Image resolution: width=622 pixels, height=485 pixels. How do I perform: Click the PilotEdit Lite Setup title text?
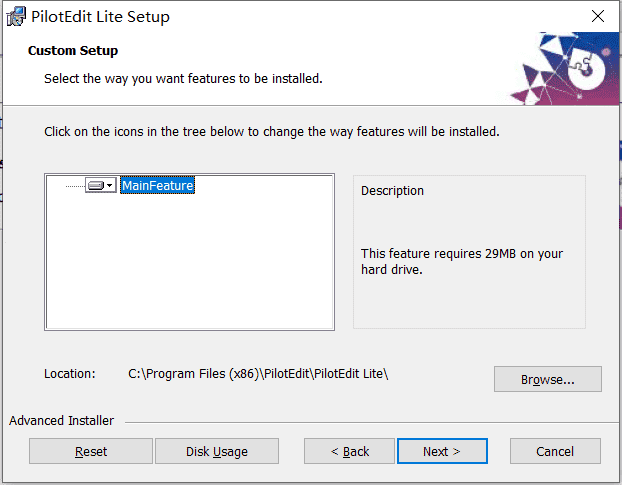(100, 17)
